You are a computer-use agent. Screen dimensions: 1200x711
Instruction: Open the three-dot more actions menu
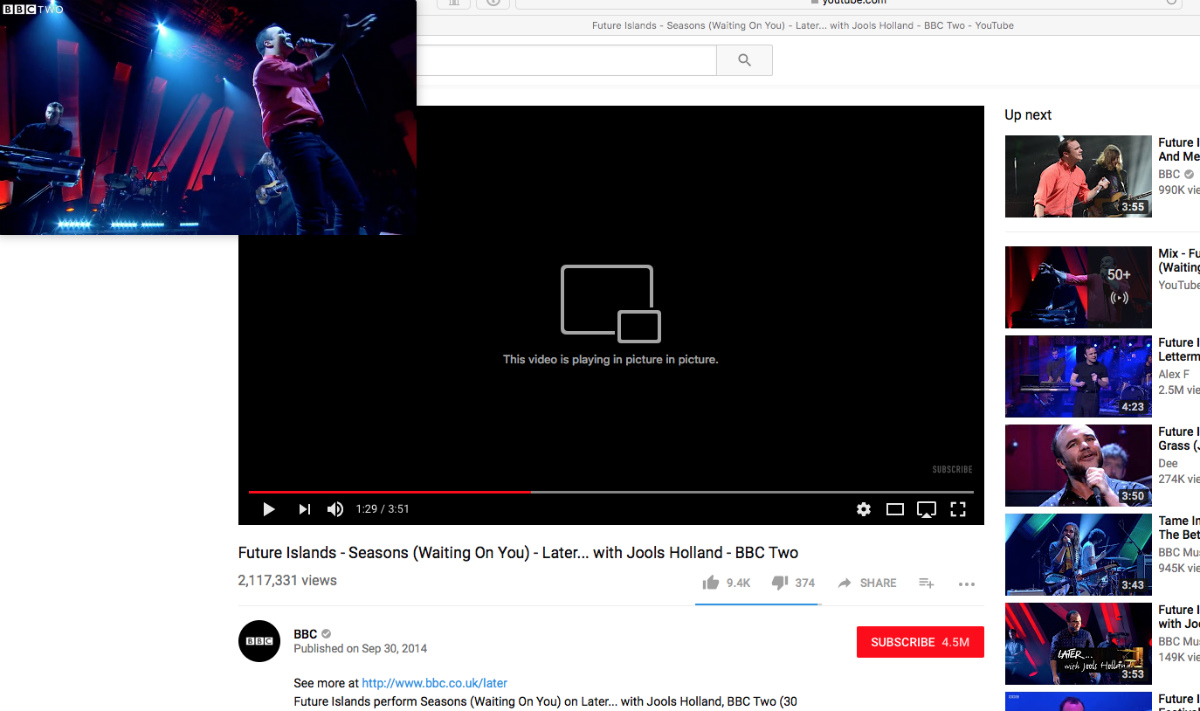pyautogui.click(x=966, y=584)
